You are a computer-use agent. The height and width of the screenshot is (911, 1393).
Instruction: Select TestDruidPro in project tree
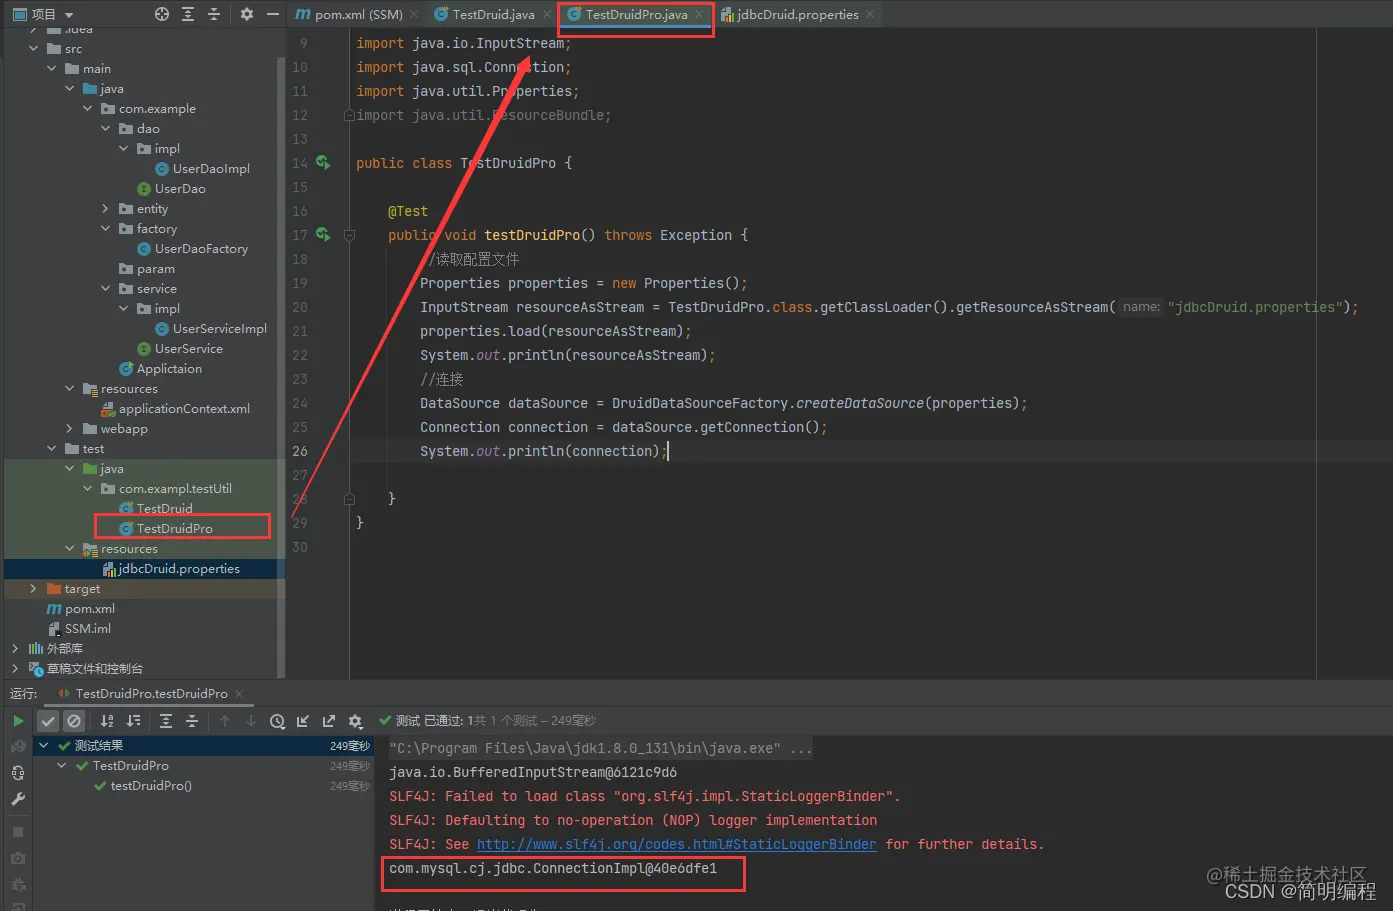click(x=174, y=528)
